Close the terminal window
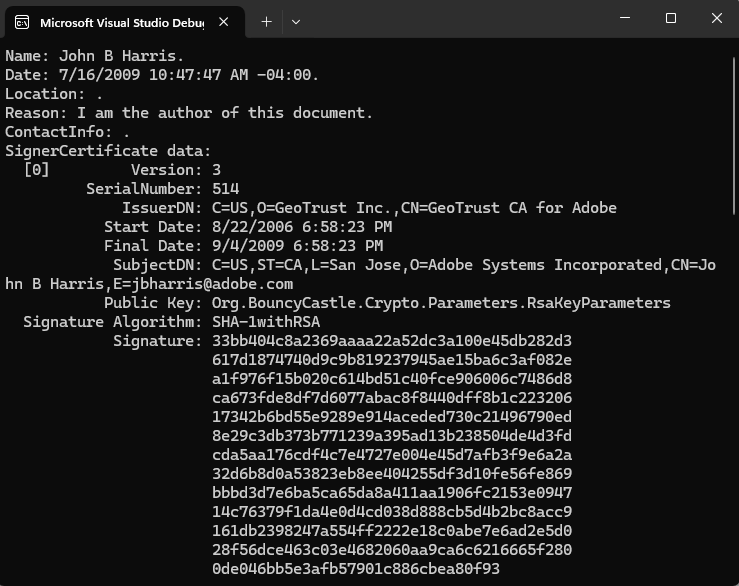Image resolution: width=739 pixels, height=586 pixels. click(x=716, y=19)
